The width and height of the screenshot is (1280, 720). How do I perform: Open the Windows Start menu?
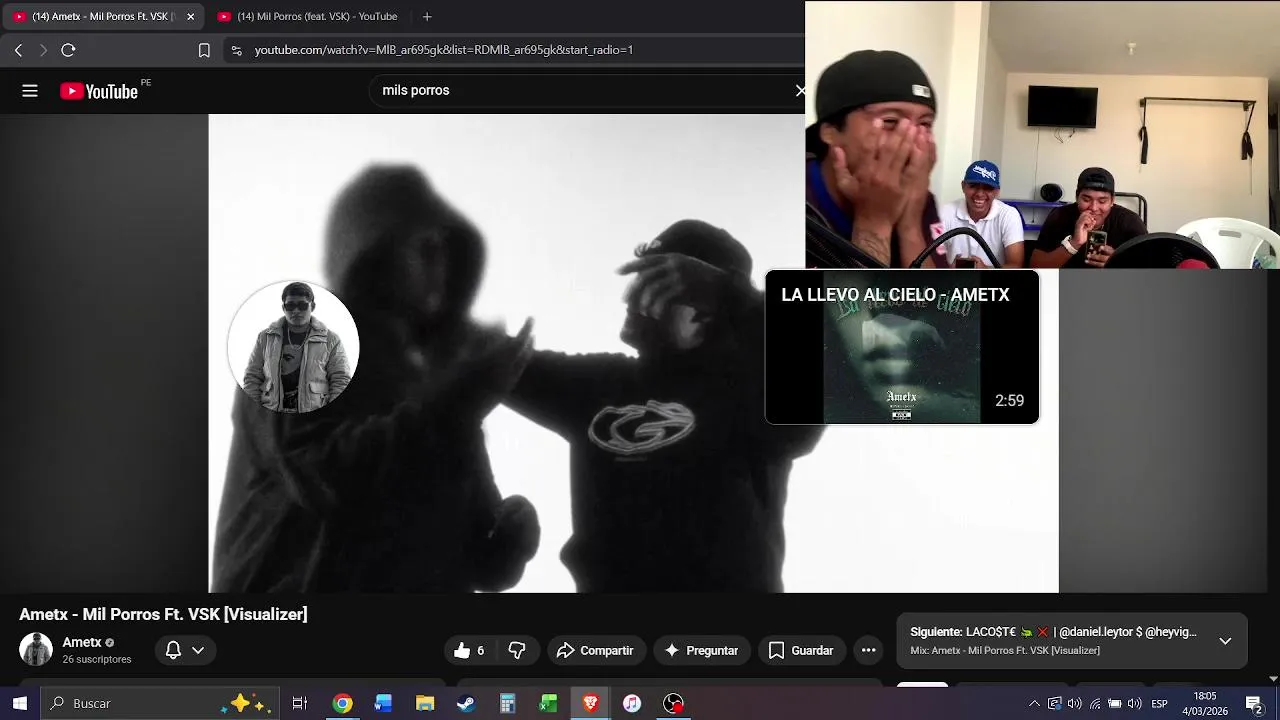tap(20, 703)
